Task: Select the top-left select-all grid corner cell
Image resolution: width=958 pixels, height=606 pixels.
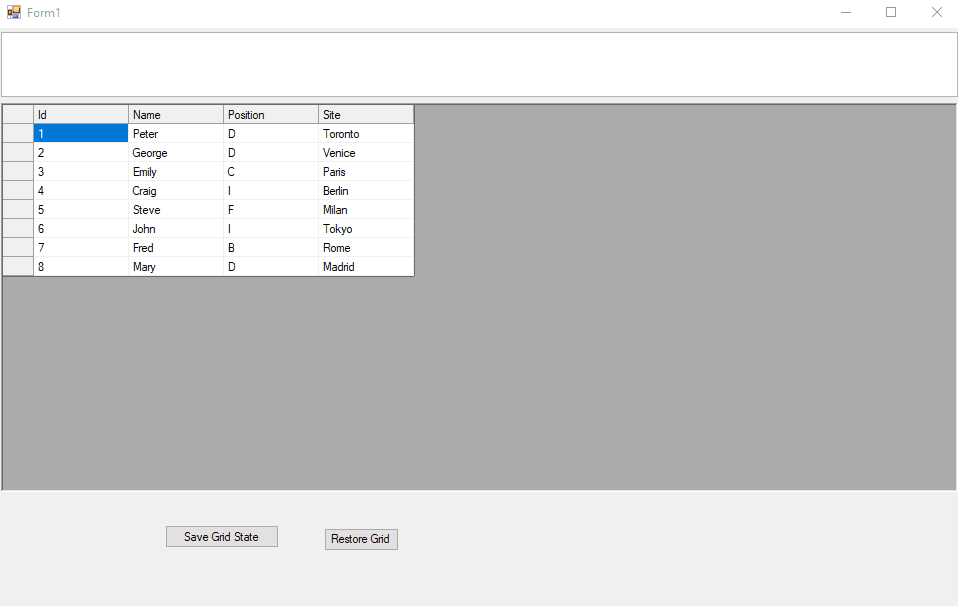Action: point(18,114)
